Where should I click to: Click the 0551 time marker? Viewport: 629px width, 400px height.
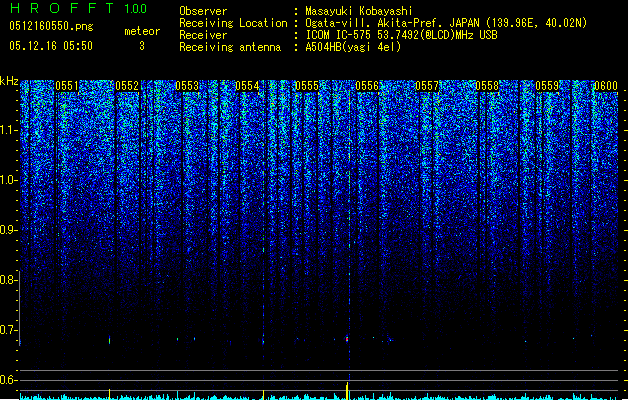[67, 86]
